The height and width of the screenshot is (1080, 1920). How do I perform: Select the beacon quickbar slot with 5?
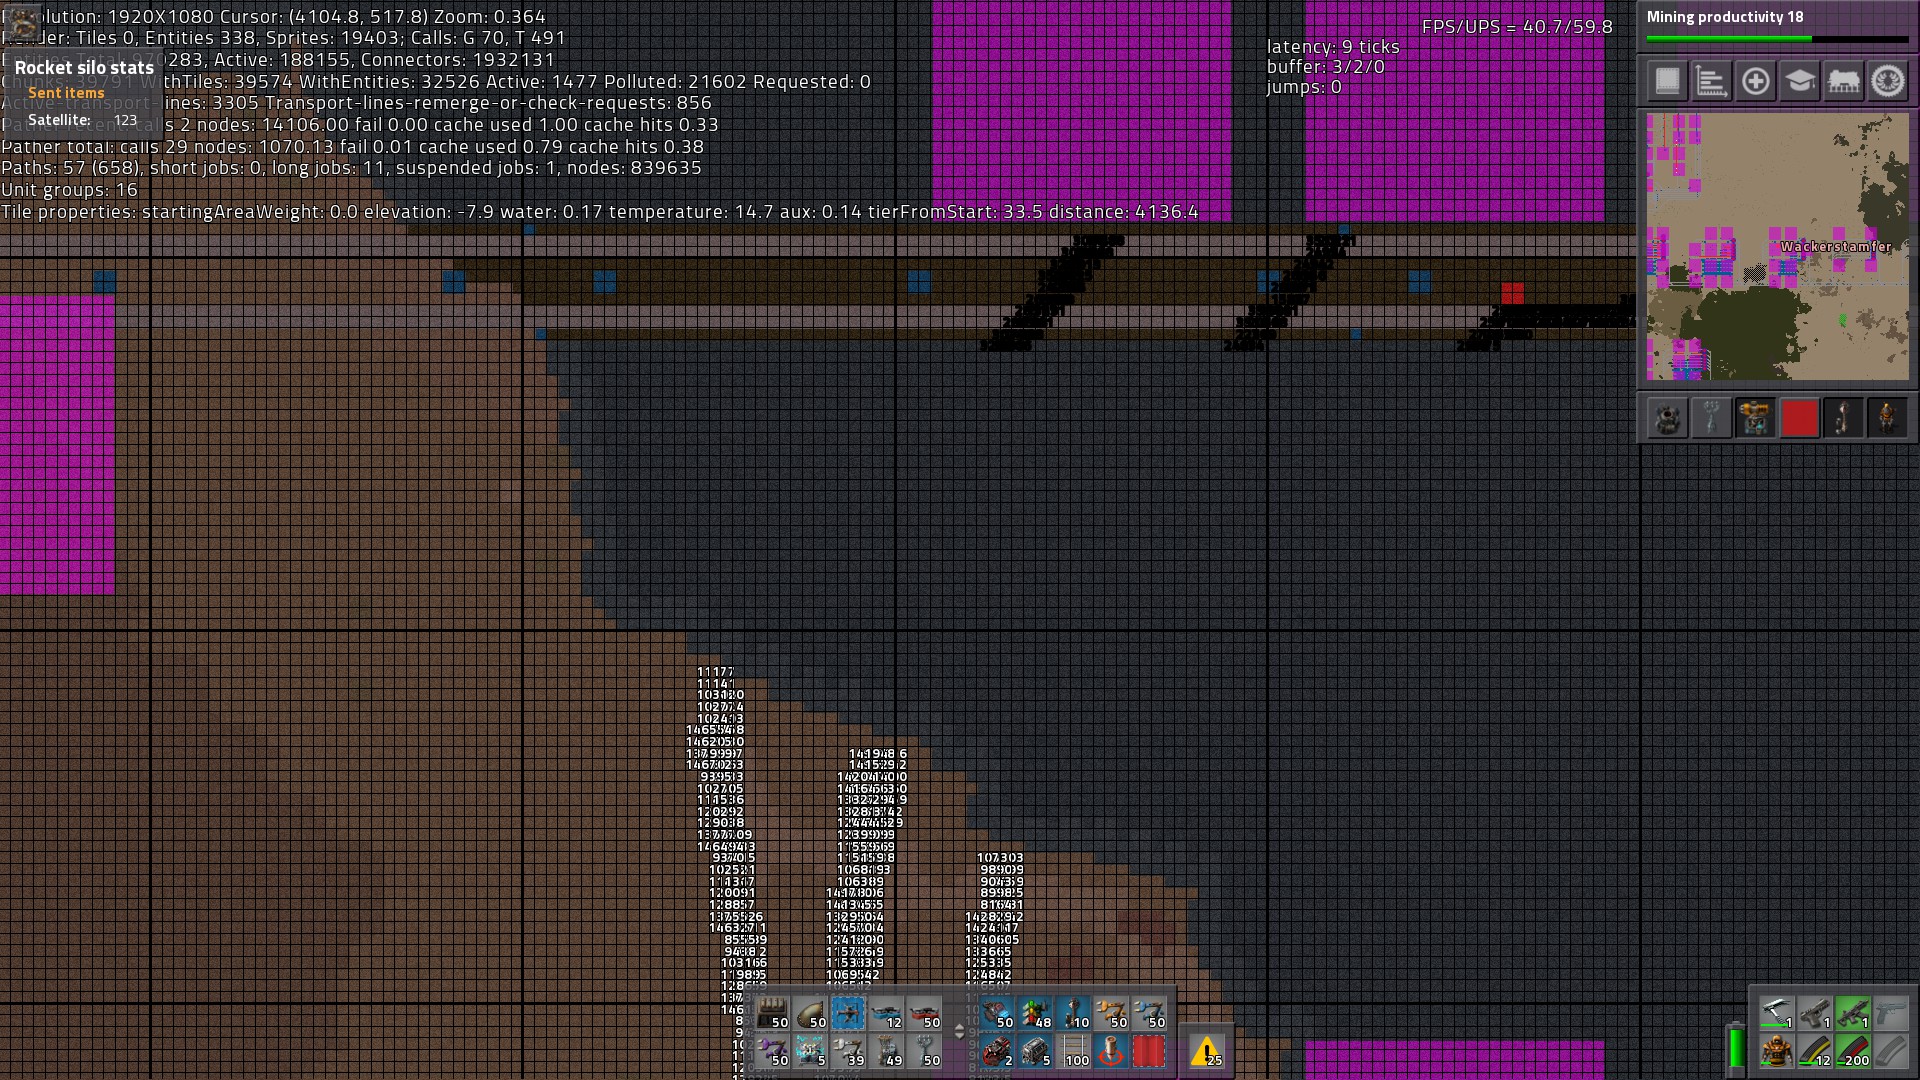tap(810, 1051)
